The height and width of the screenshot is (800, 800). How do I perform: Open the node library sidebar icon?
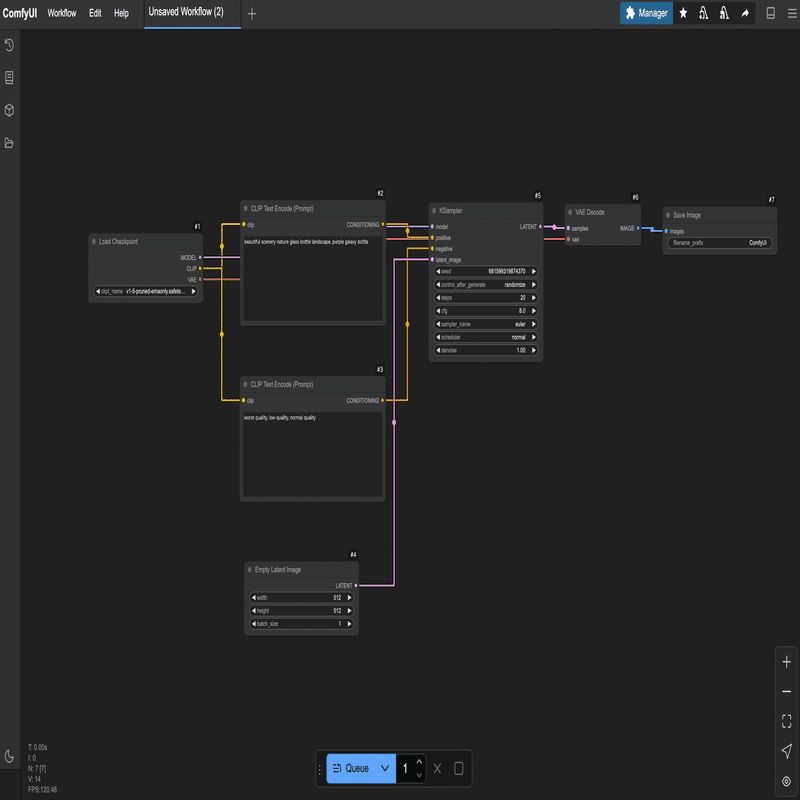click(9, 78)
